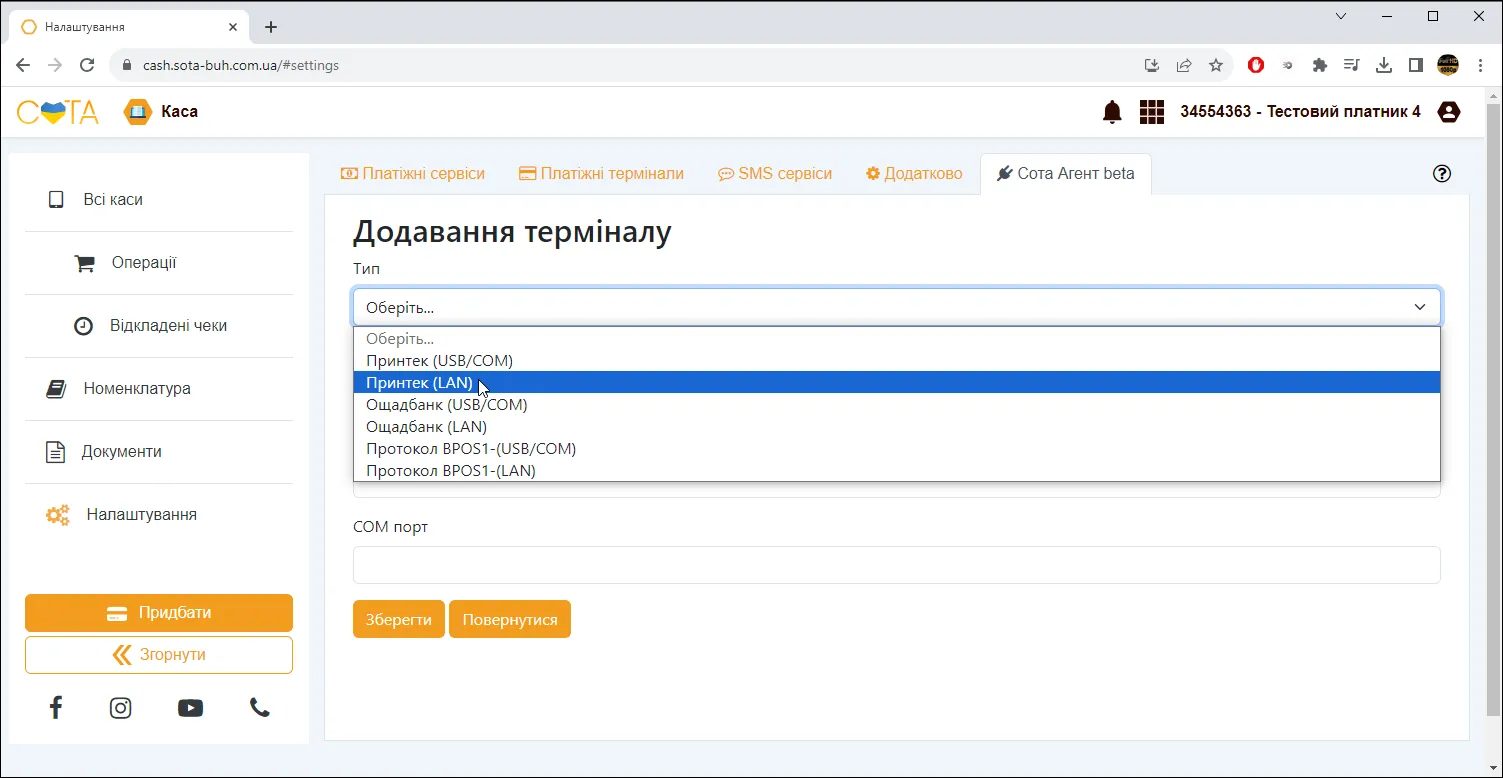The width and height of the screenshot is (1503, 778).
Task: Switch to SMS сервіси tab
Action: click(775, 174)
